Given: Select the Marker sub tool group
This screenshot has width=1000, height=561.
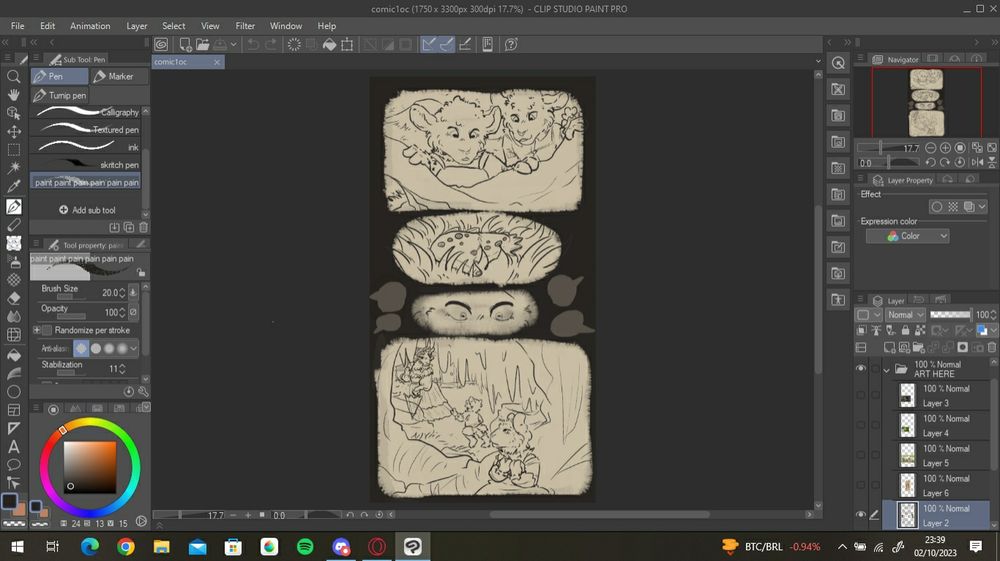Looking at the screenshot, I should (x=119, y=76).
